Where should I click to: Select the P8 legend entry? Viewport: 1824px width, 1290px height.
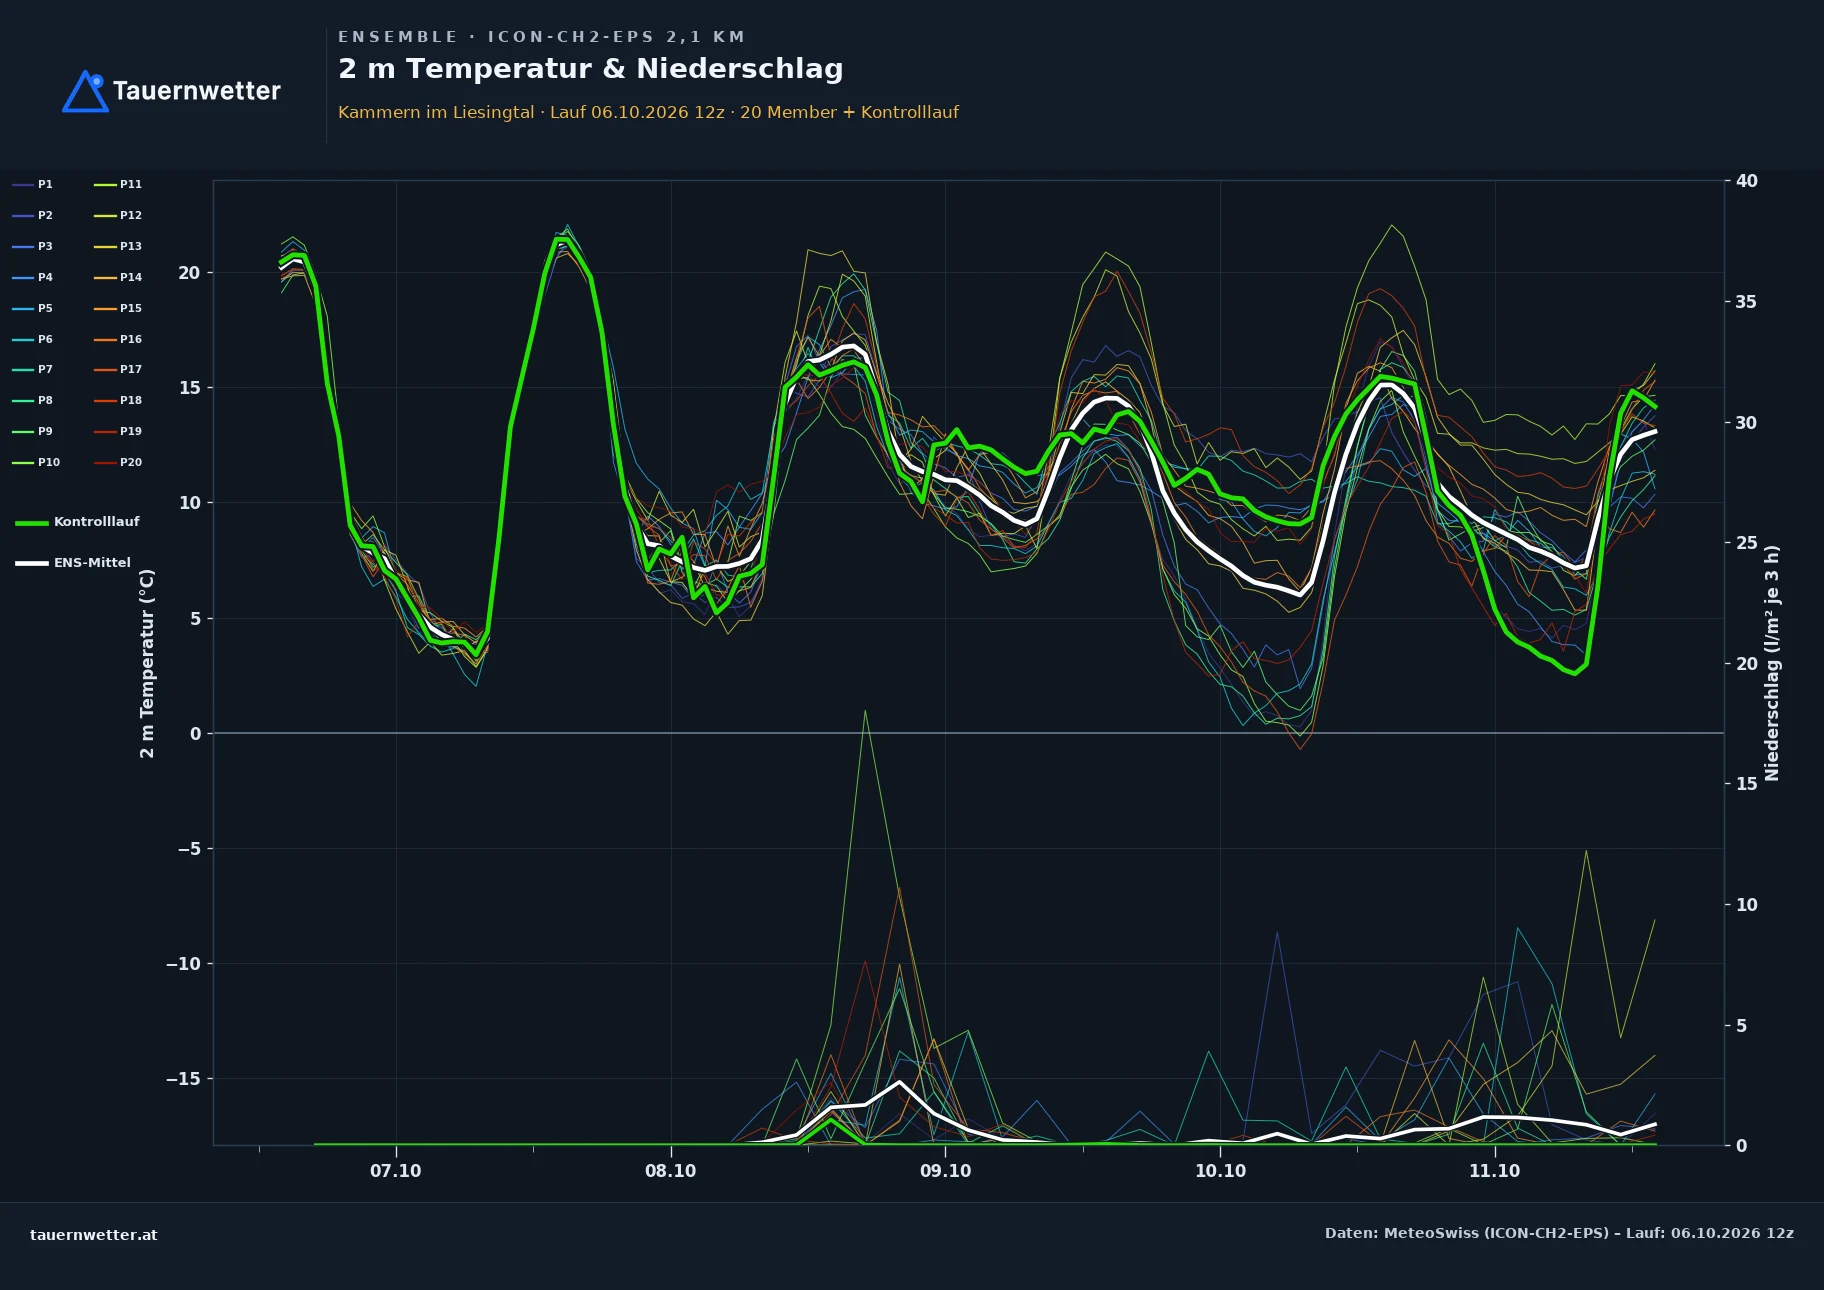[33, 400]
